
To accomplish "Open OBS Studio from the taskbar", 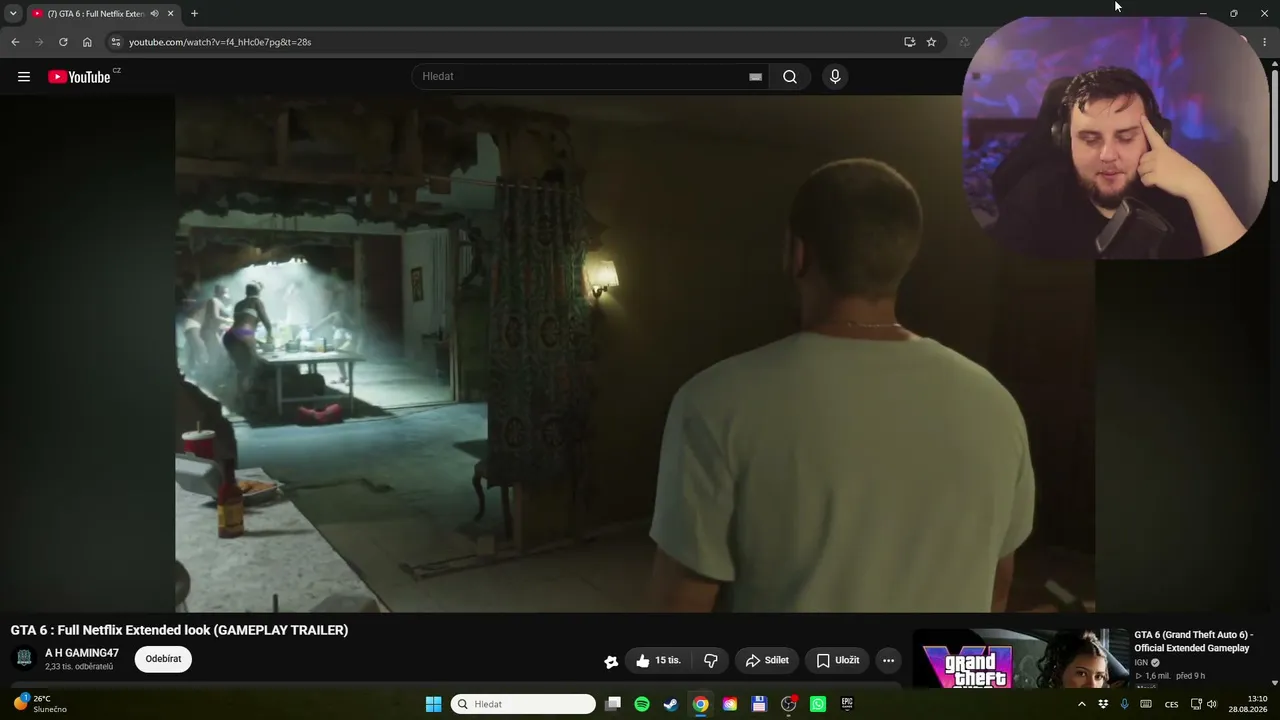I will pyautogui.click(x=789, y=704).
